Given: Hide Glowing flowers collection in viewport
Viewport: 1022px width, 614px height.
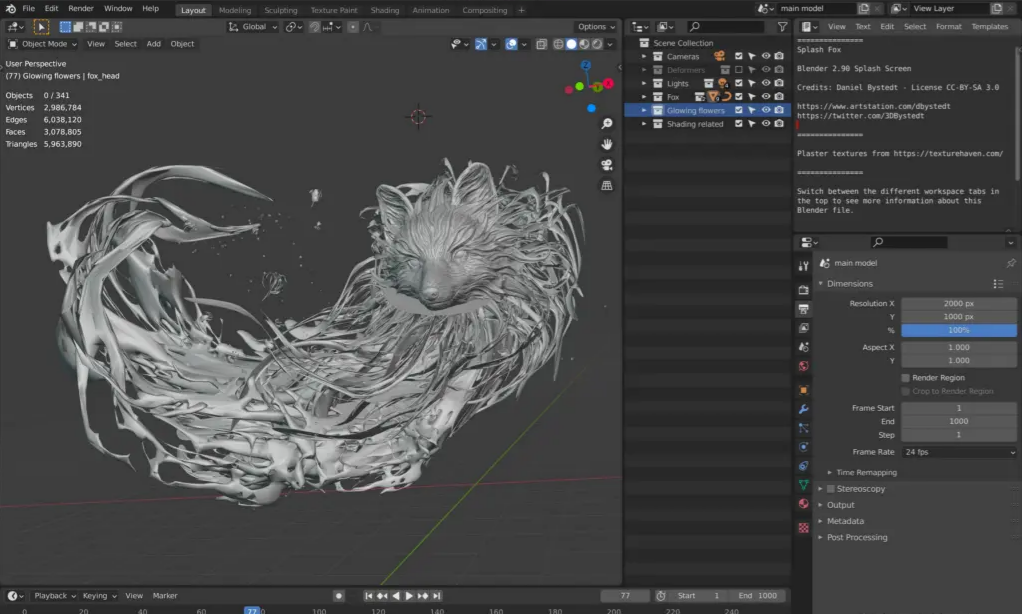Looking at the screenshot, I should (x=766, y=110).
